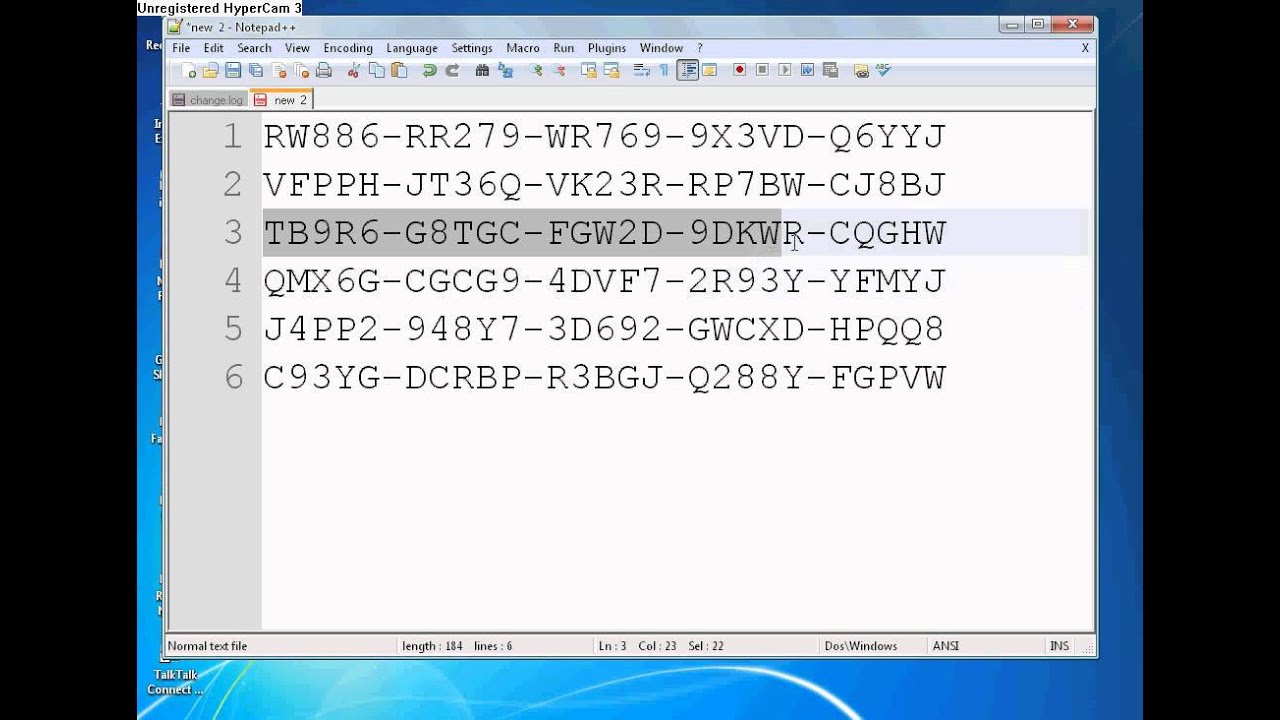Open Find using the binoculars icon
The height and width of the screenshot is (720, 1280).
(482, 70)
